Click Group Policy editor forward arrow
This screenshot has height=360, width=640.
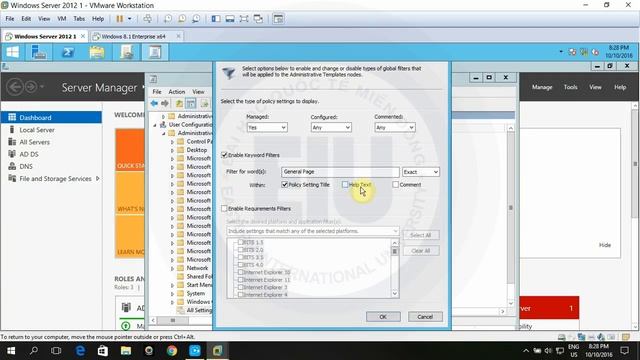point(165,104)
